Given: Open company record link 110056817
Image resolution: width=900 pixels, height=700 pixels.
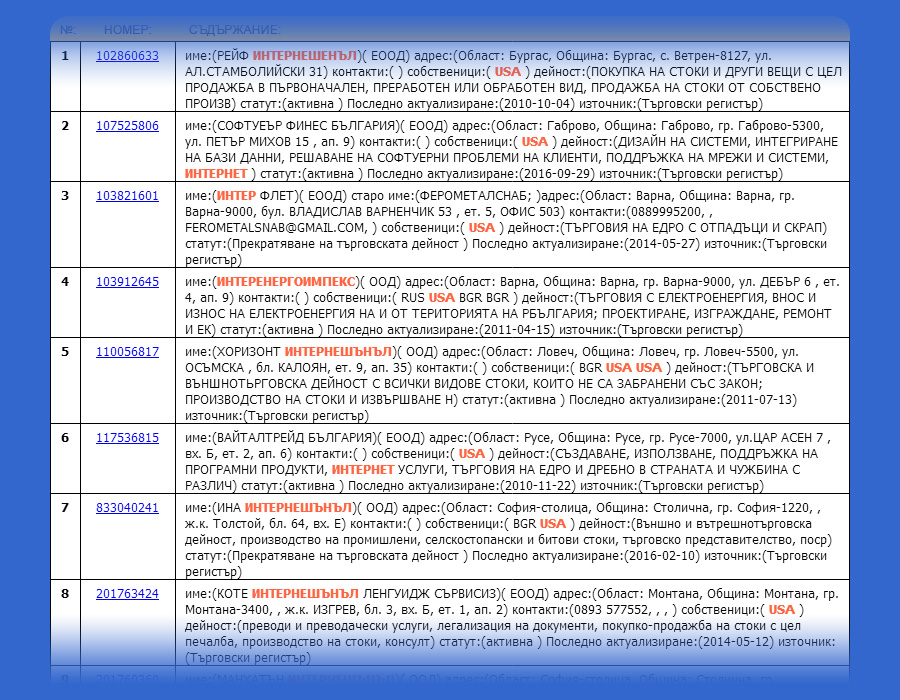Looking at the screenshot, I should [127, 352].
